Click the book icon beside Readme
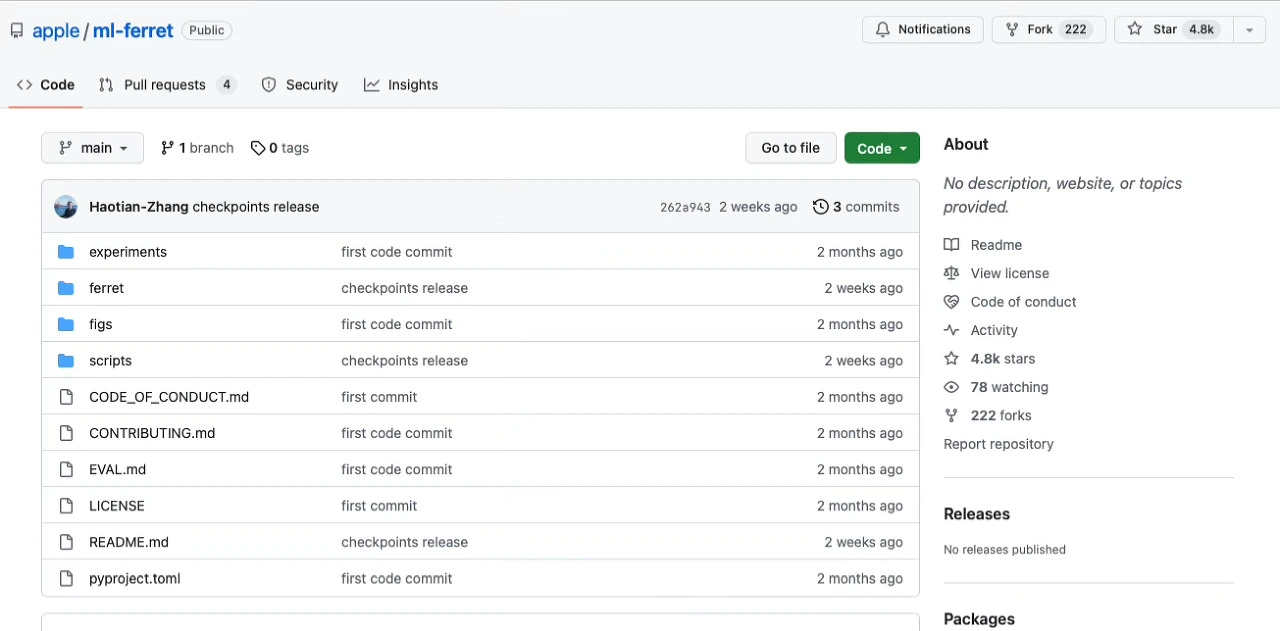 (x=952, y=245)
